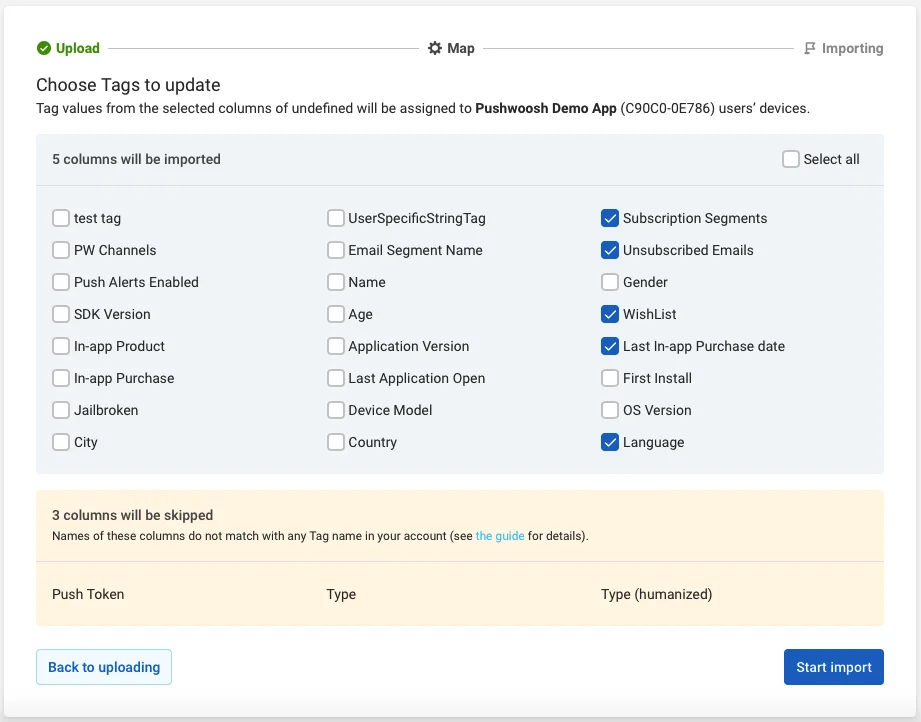Check the Country column
Screen dimensions: 921x722
click(x=335, y=442)
